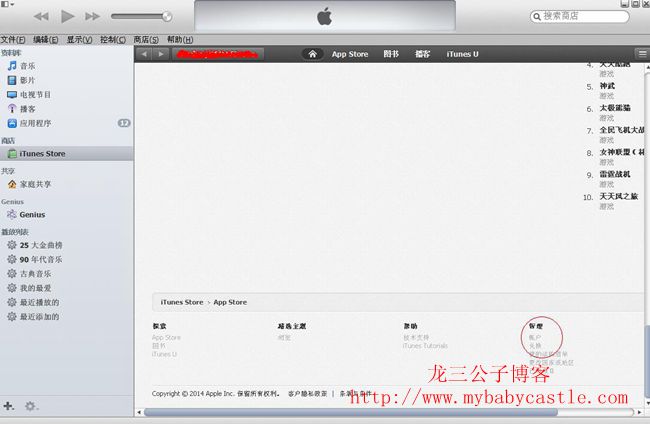
Task: Open the 显示(V) menu
Action: (x=79, y=40)
